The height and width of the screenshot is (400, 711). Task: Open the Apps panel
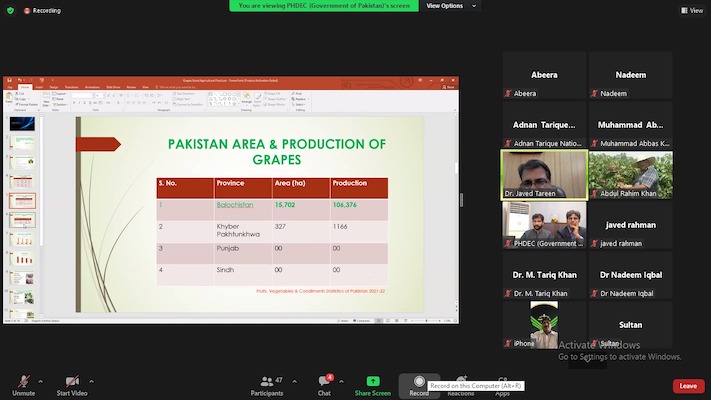[x=502, y=385]
